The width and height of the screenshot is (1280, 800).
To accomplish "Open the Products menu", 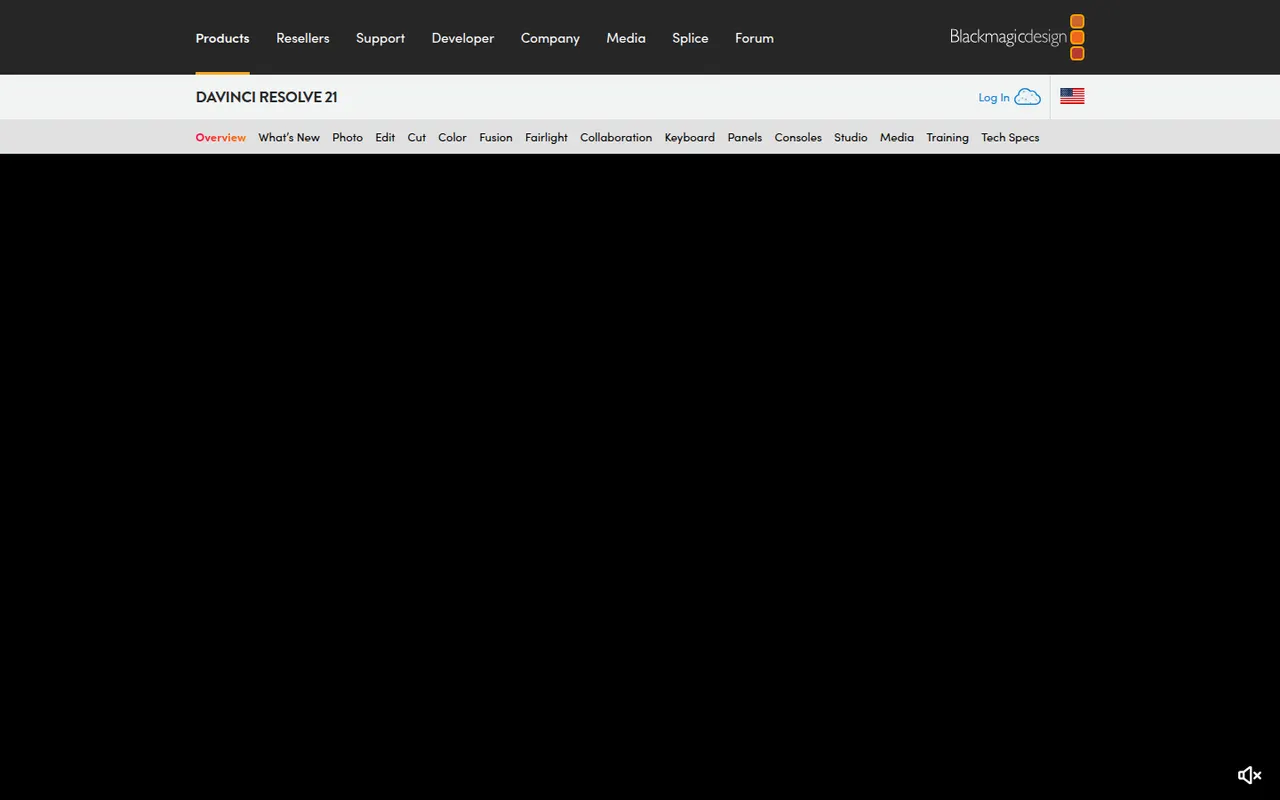I will (x=222, y=38).
